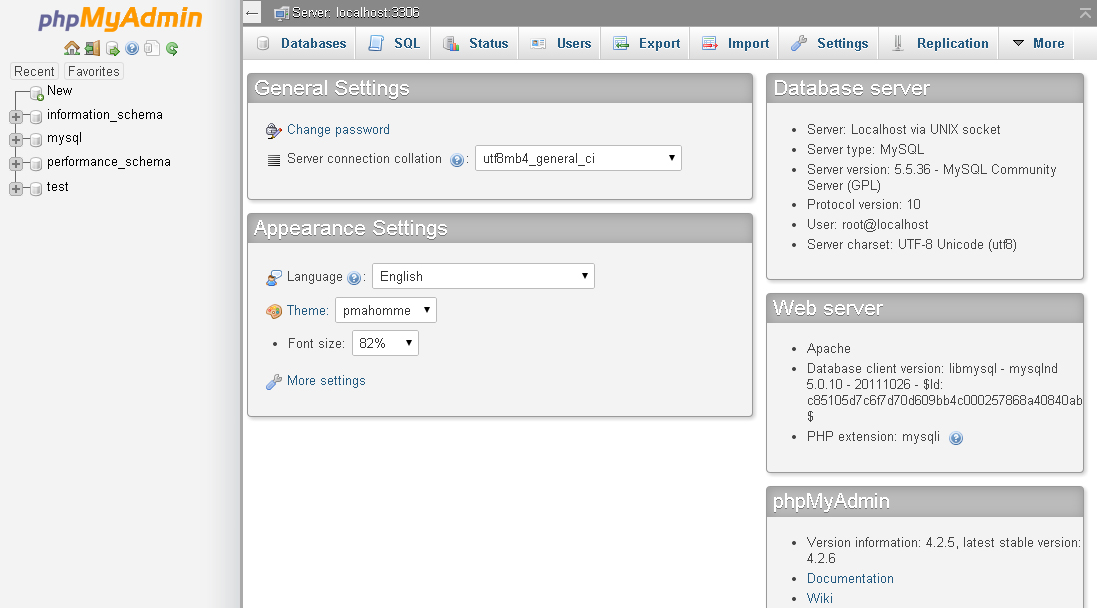Click the phpMyAdmin logo
Image resolution: width=1097 pixels, height=608 pixels.
tap(120, 19)
